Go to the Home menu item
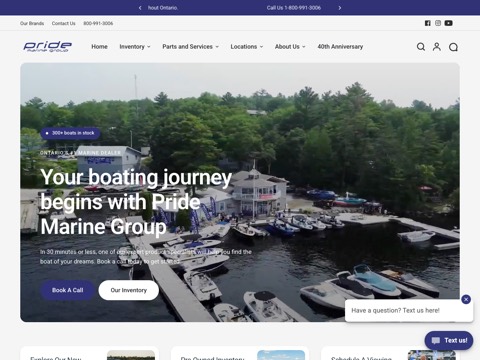This screenshot has width=480, height=360. pyautogui.click(x=99, y=47)
